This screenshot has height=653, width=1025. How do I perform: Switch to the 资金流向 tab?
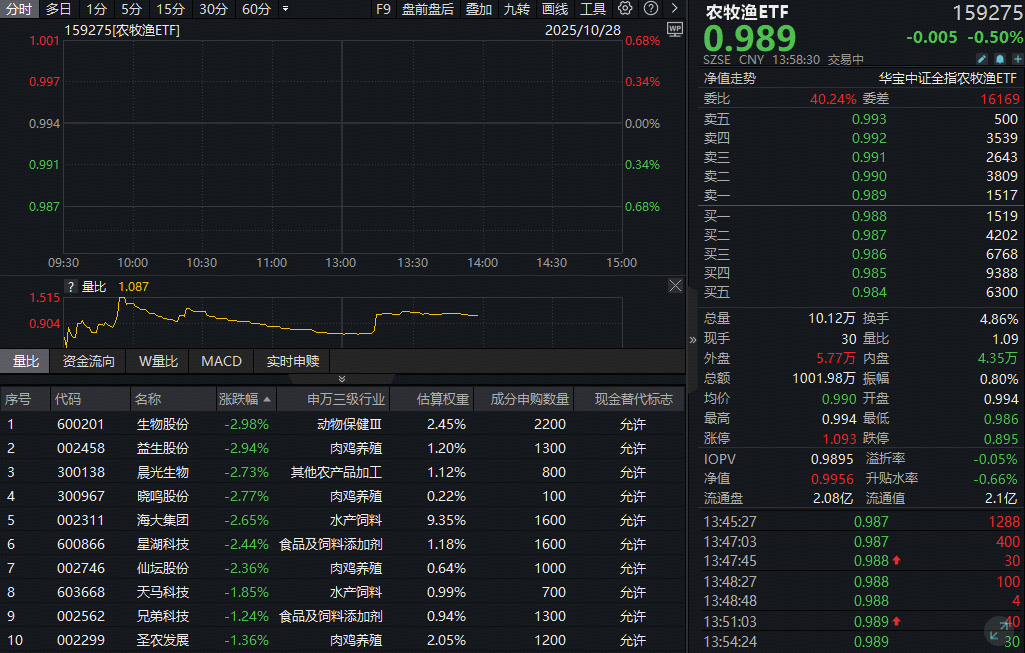(x=90, y=361)
